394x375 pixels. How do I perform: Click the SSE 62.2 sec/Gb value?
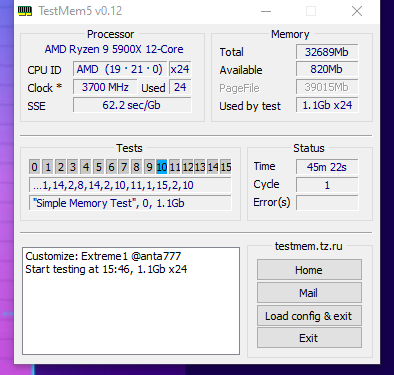[x=132, y=105]
